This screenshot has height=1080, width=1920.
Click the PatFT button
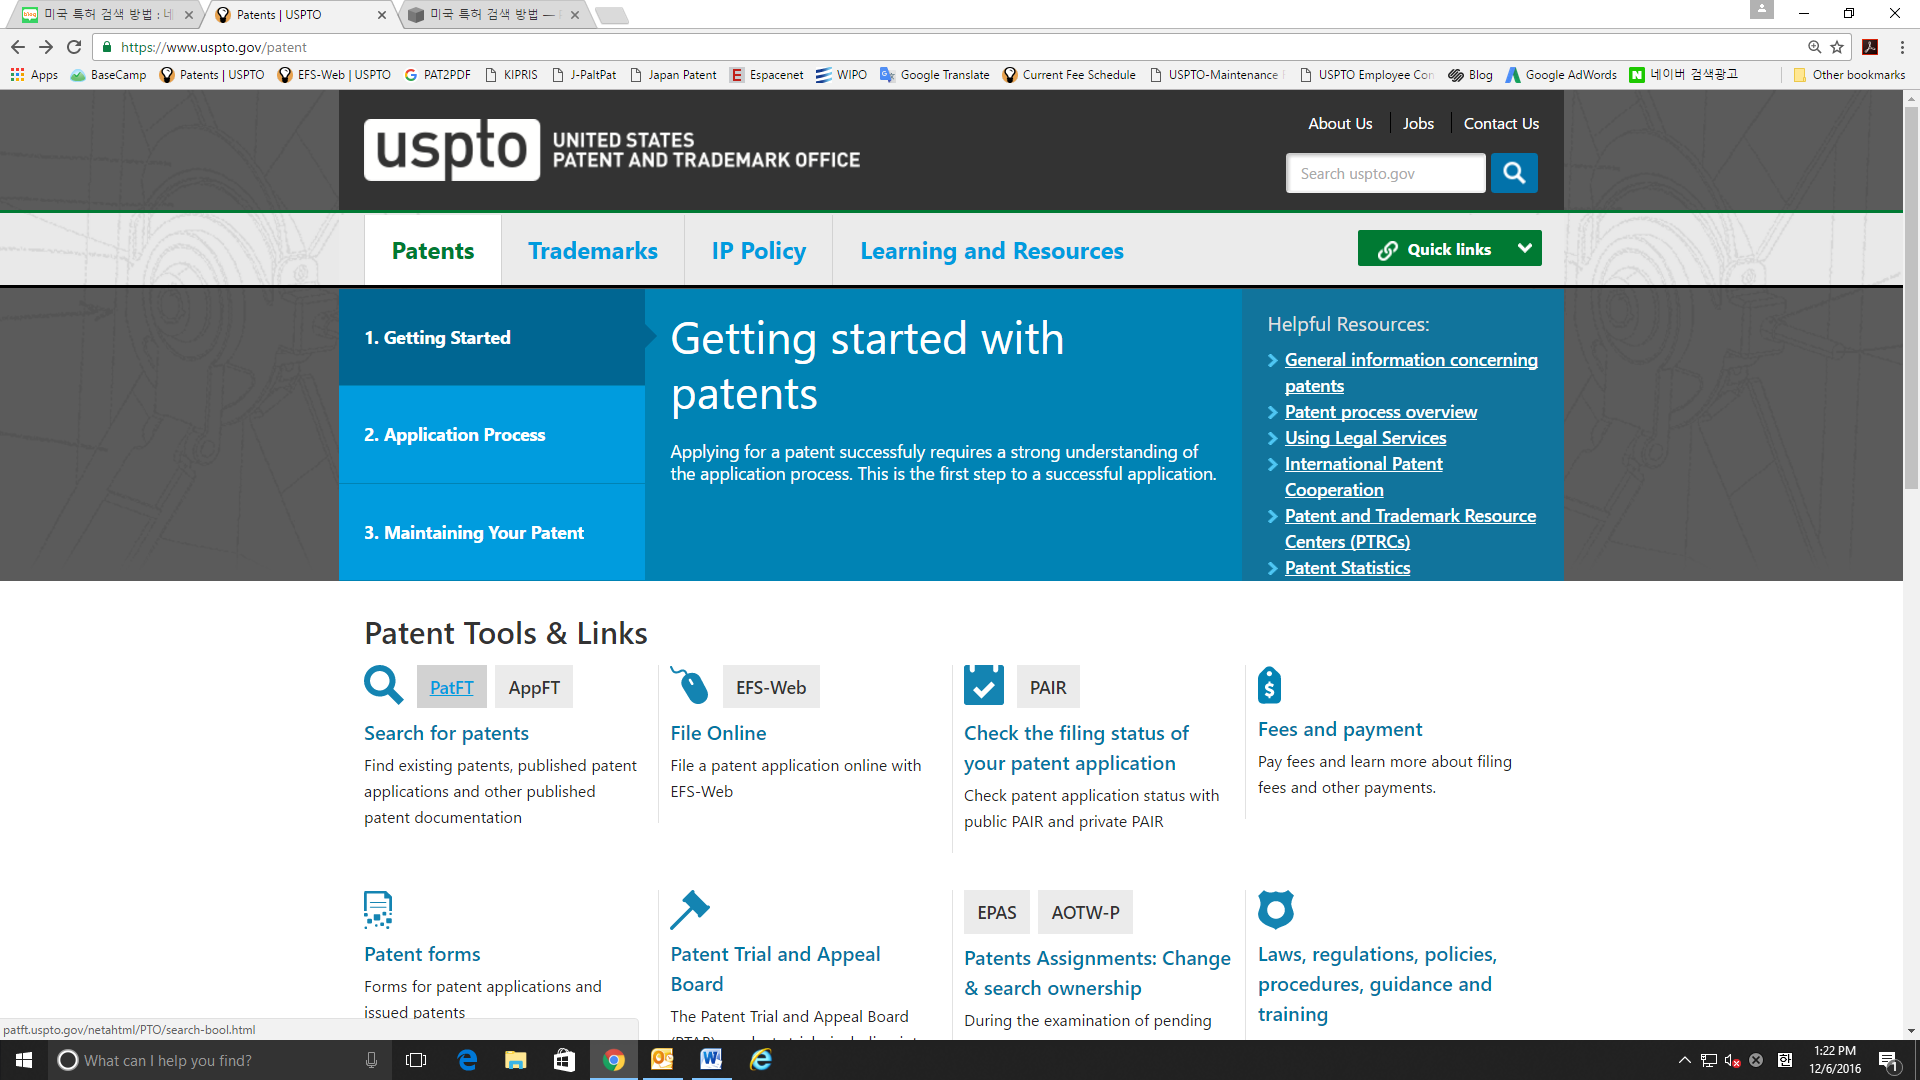(452, 687)
